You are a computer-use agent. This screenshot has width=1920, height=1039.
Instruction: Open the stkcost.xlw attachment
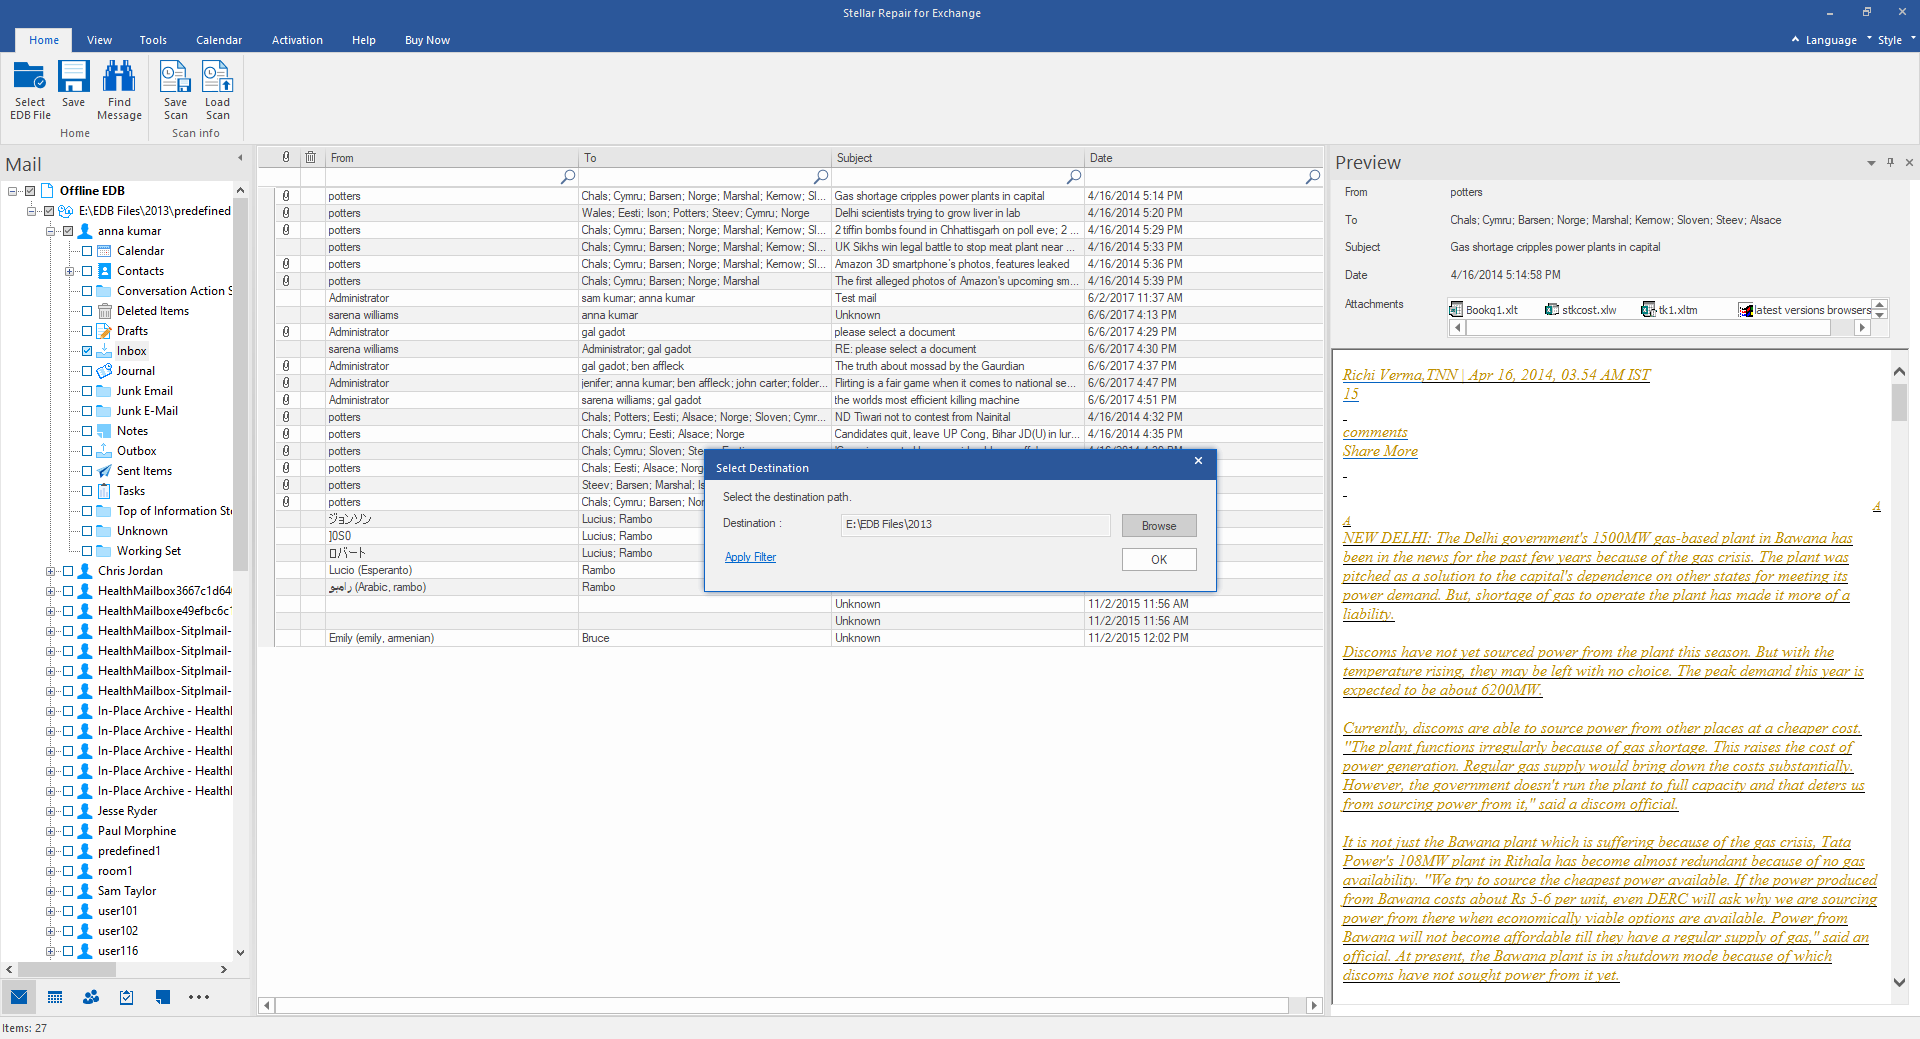[1580, 310]
